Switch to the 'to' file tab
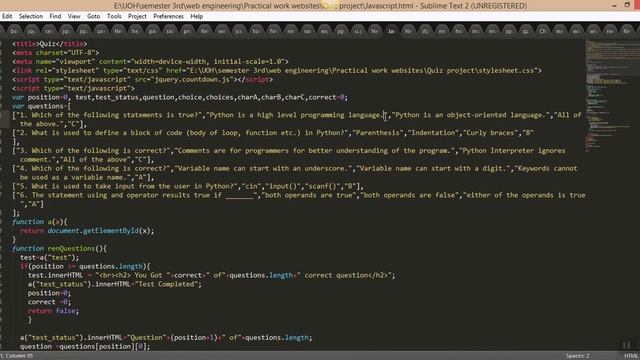The width and height of the screenshot is (640, 360). 256,31
